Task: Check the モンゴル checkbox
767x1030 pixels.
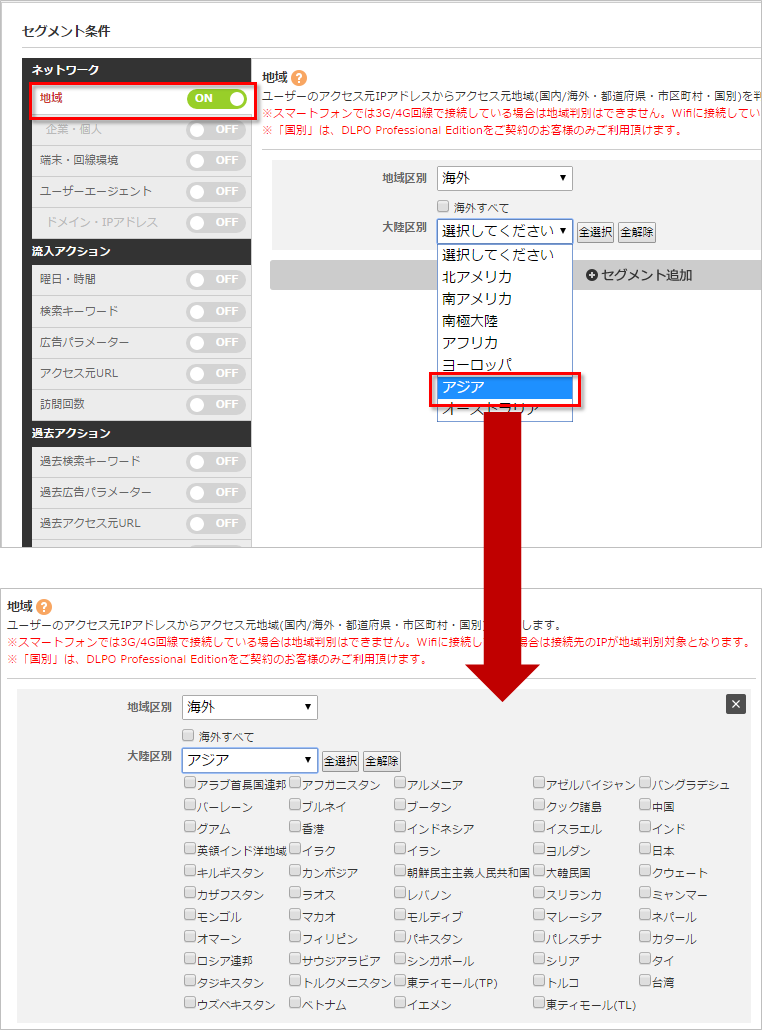Action: click(190, 914)
